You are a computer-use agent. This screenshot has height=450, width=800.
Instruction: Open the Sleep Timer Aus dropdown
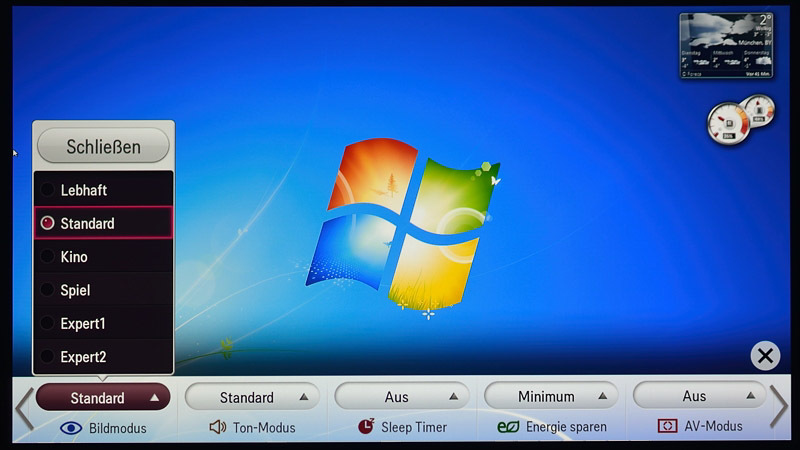402,396
